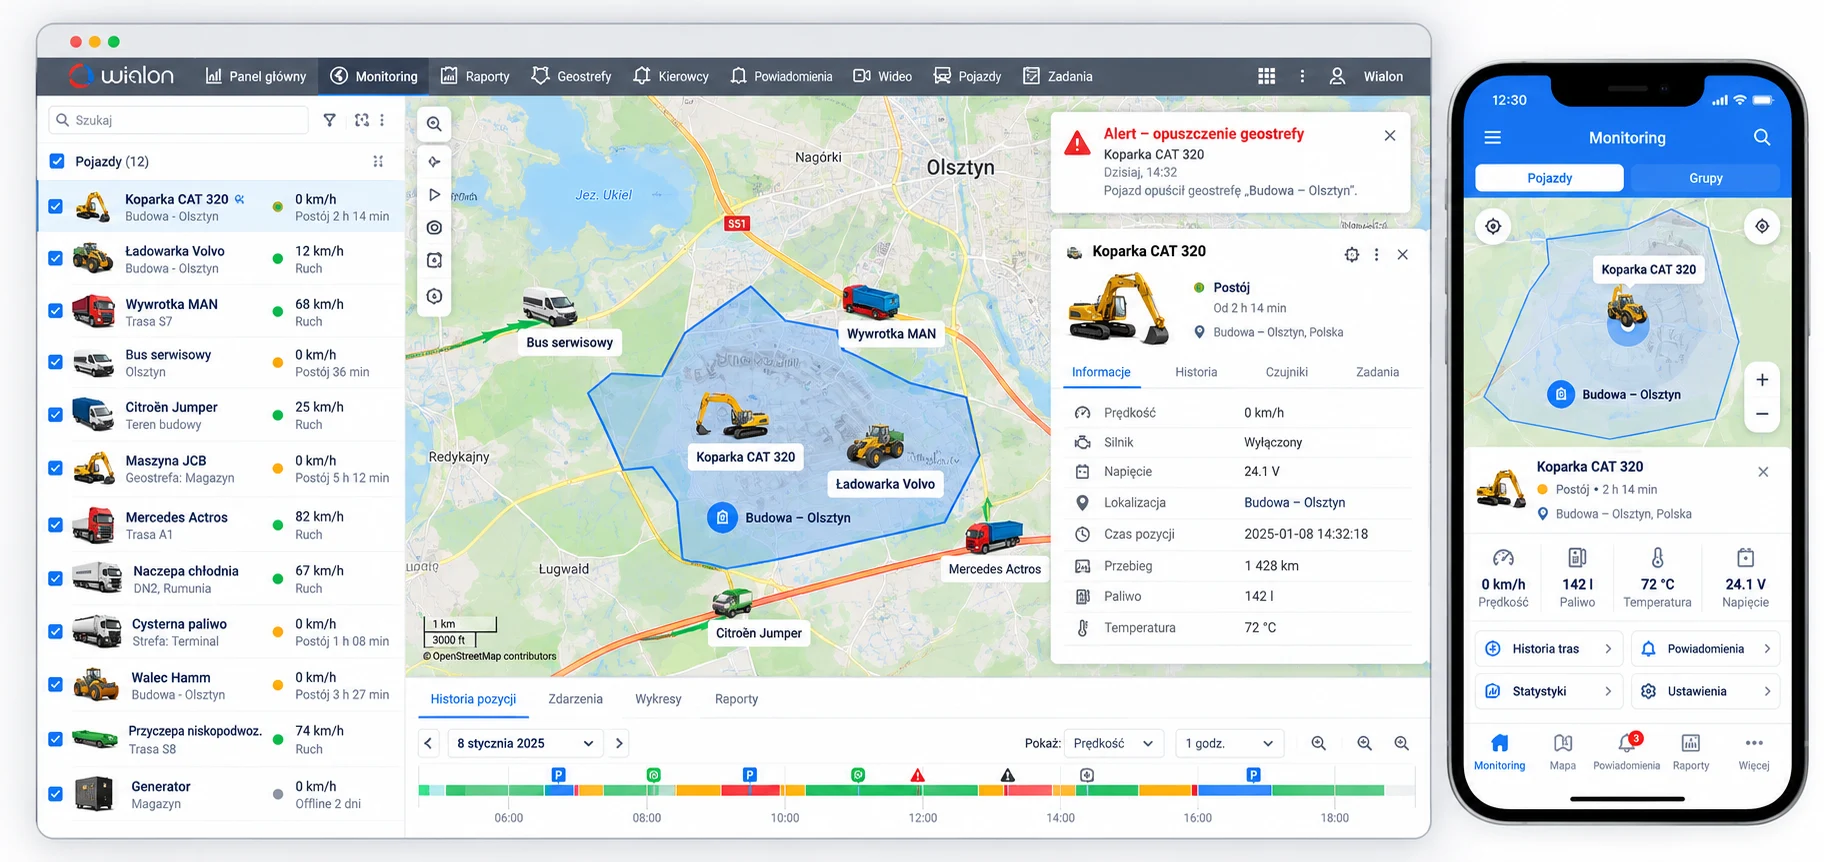
Task: Open the 8 stycznia 2025 date dropdown
Action: (525, 743)
